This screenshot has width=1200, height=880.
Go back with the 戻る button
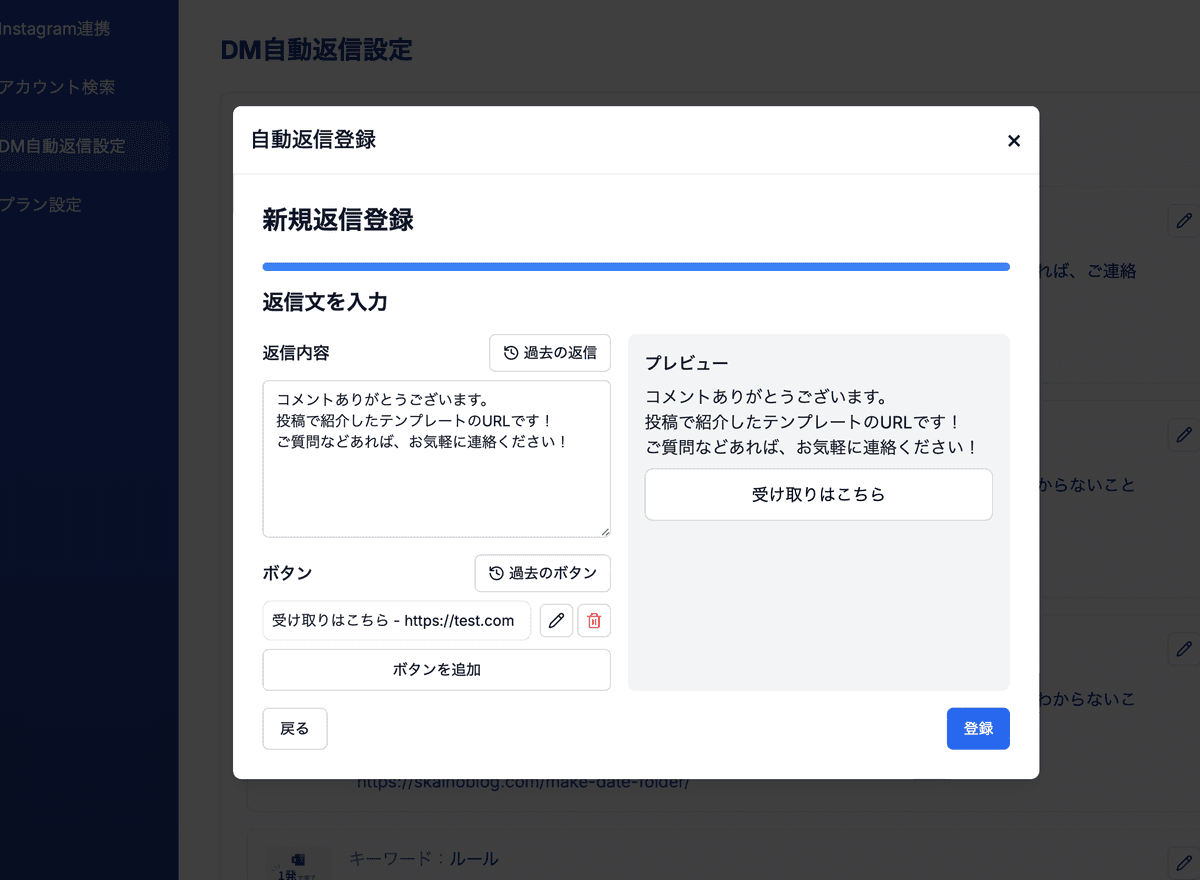coord(295,729)
